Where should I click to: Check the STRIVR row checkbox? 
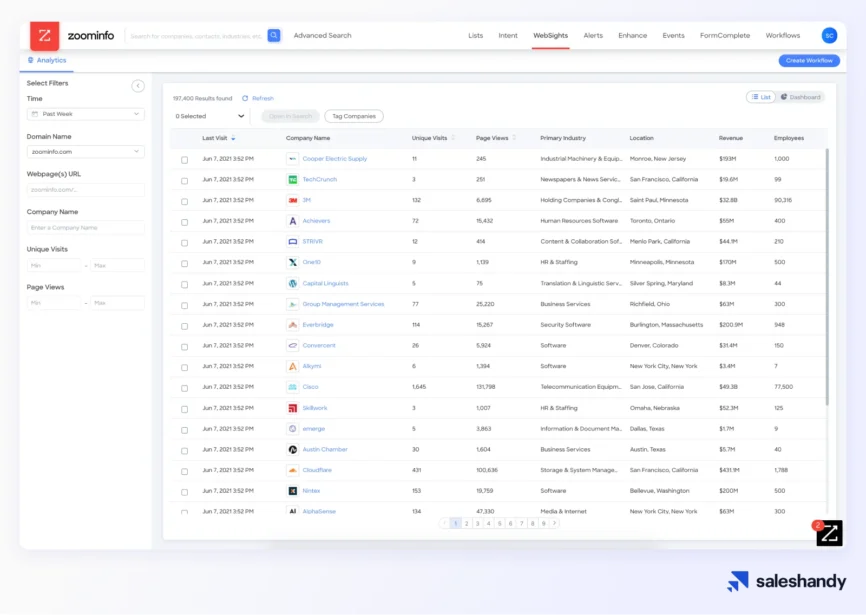(x=184, y=243)
